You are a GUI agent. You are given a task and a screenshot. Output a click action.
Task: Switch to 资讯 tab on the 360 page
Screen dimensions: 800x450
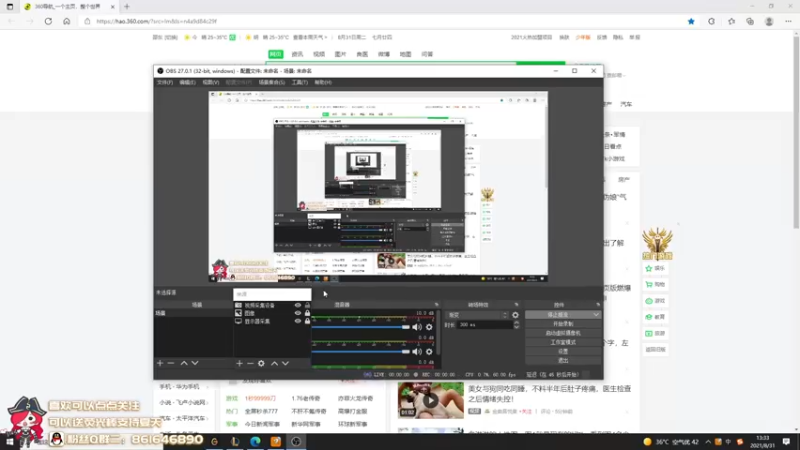pyautogui.click(x=297, y=54)
